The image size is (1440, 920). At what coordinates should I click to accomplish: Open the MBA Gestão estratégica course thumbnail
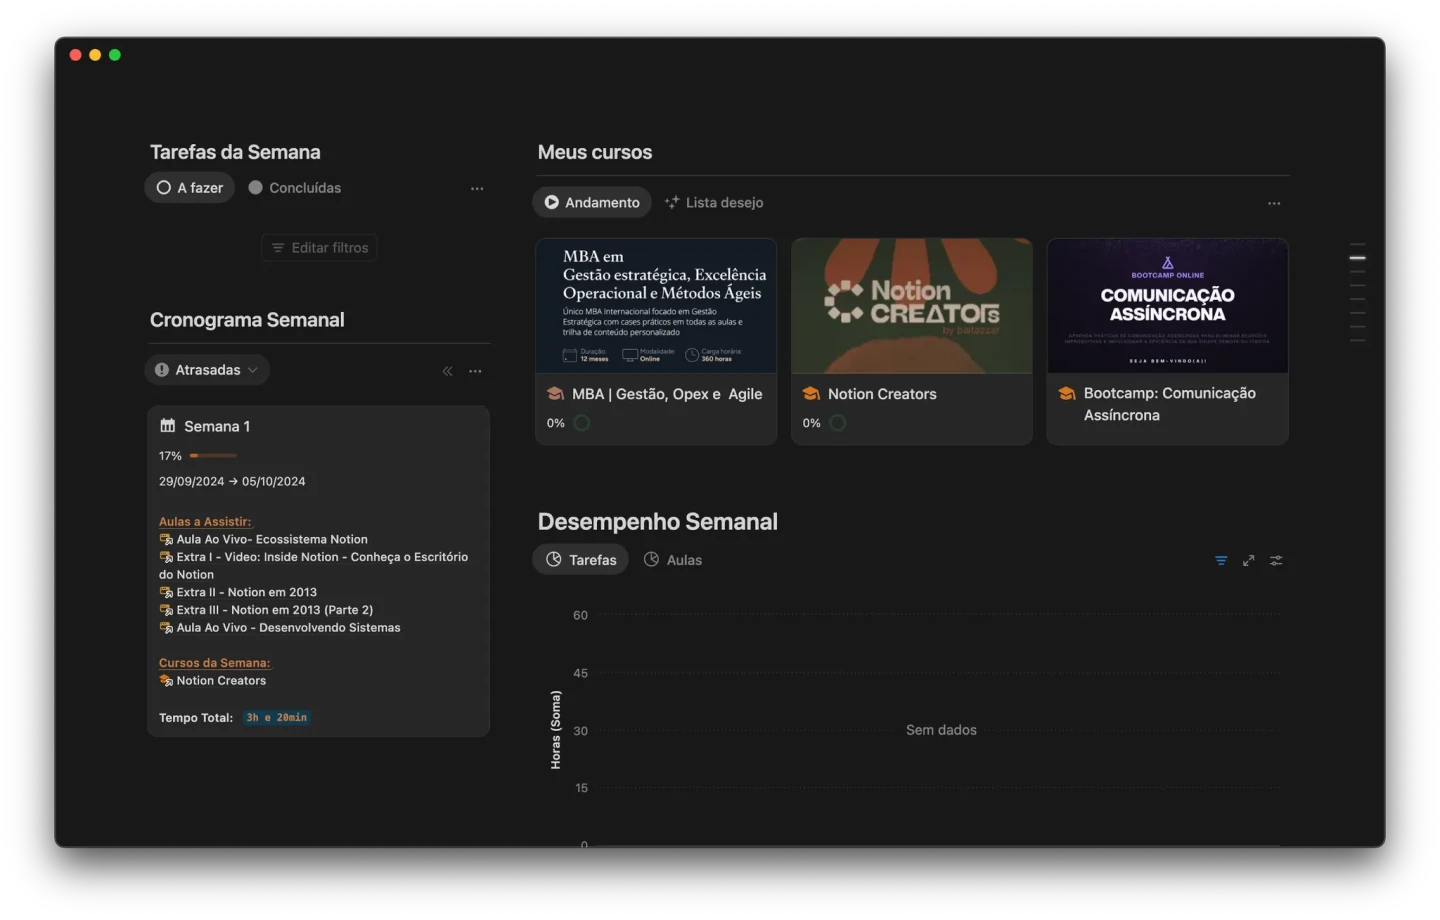coord(656,306)
